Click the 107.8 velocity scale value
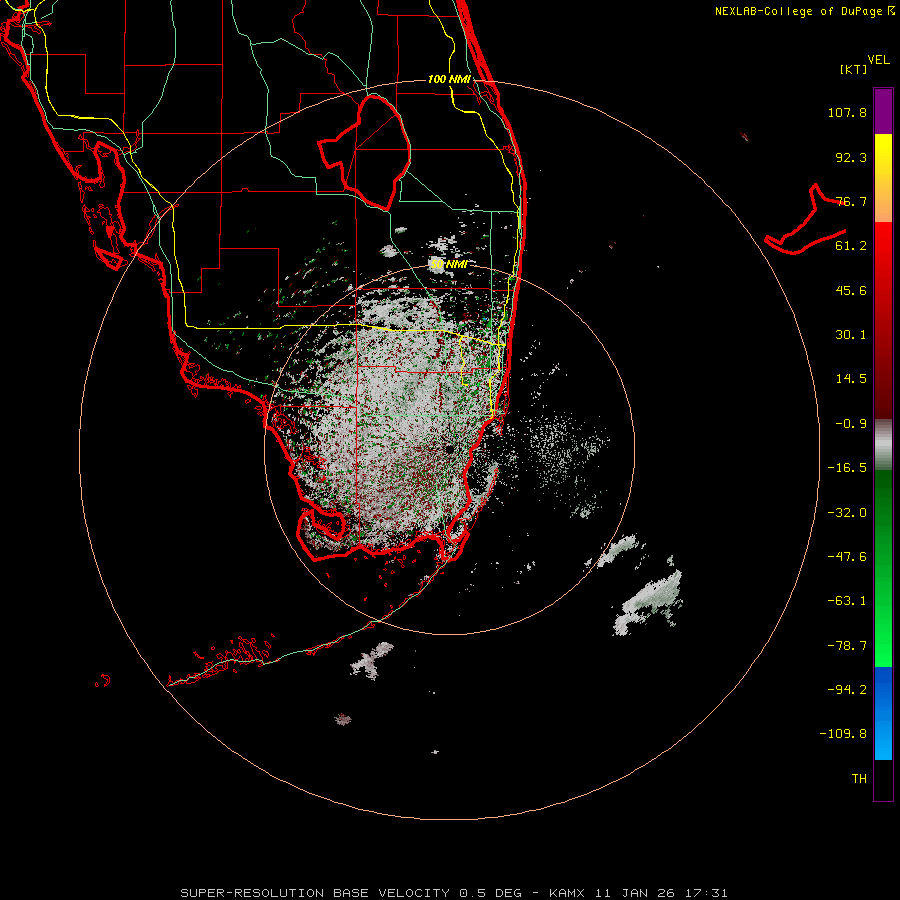 coord(847,112)
